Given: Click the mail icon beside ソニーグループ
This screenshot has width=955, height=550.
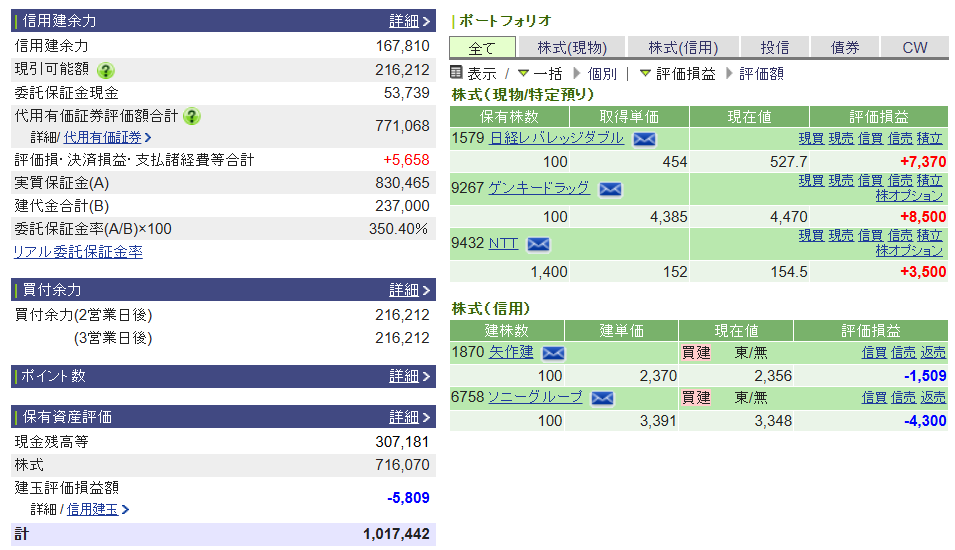Looking at the screenshot, I should 602,398.
